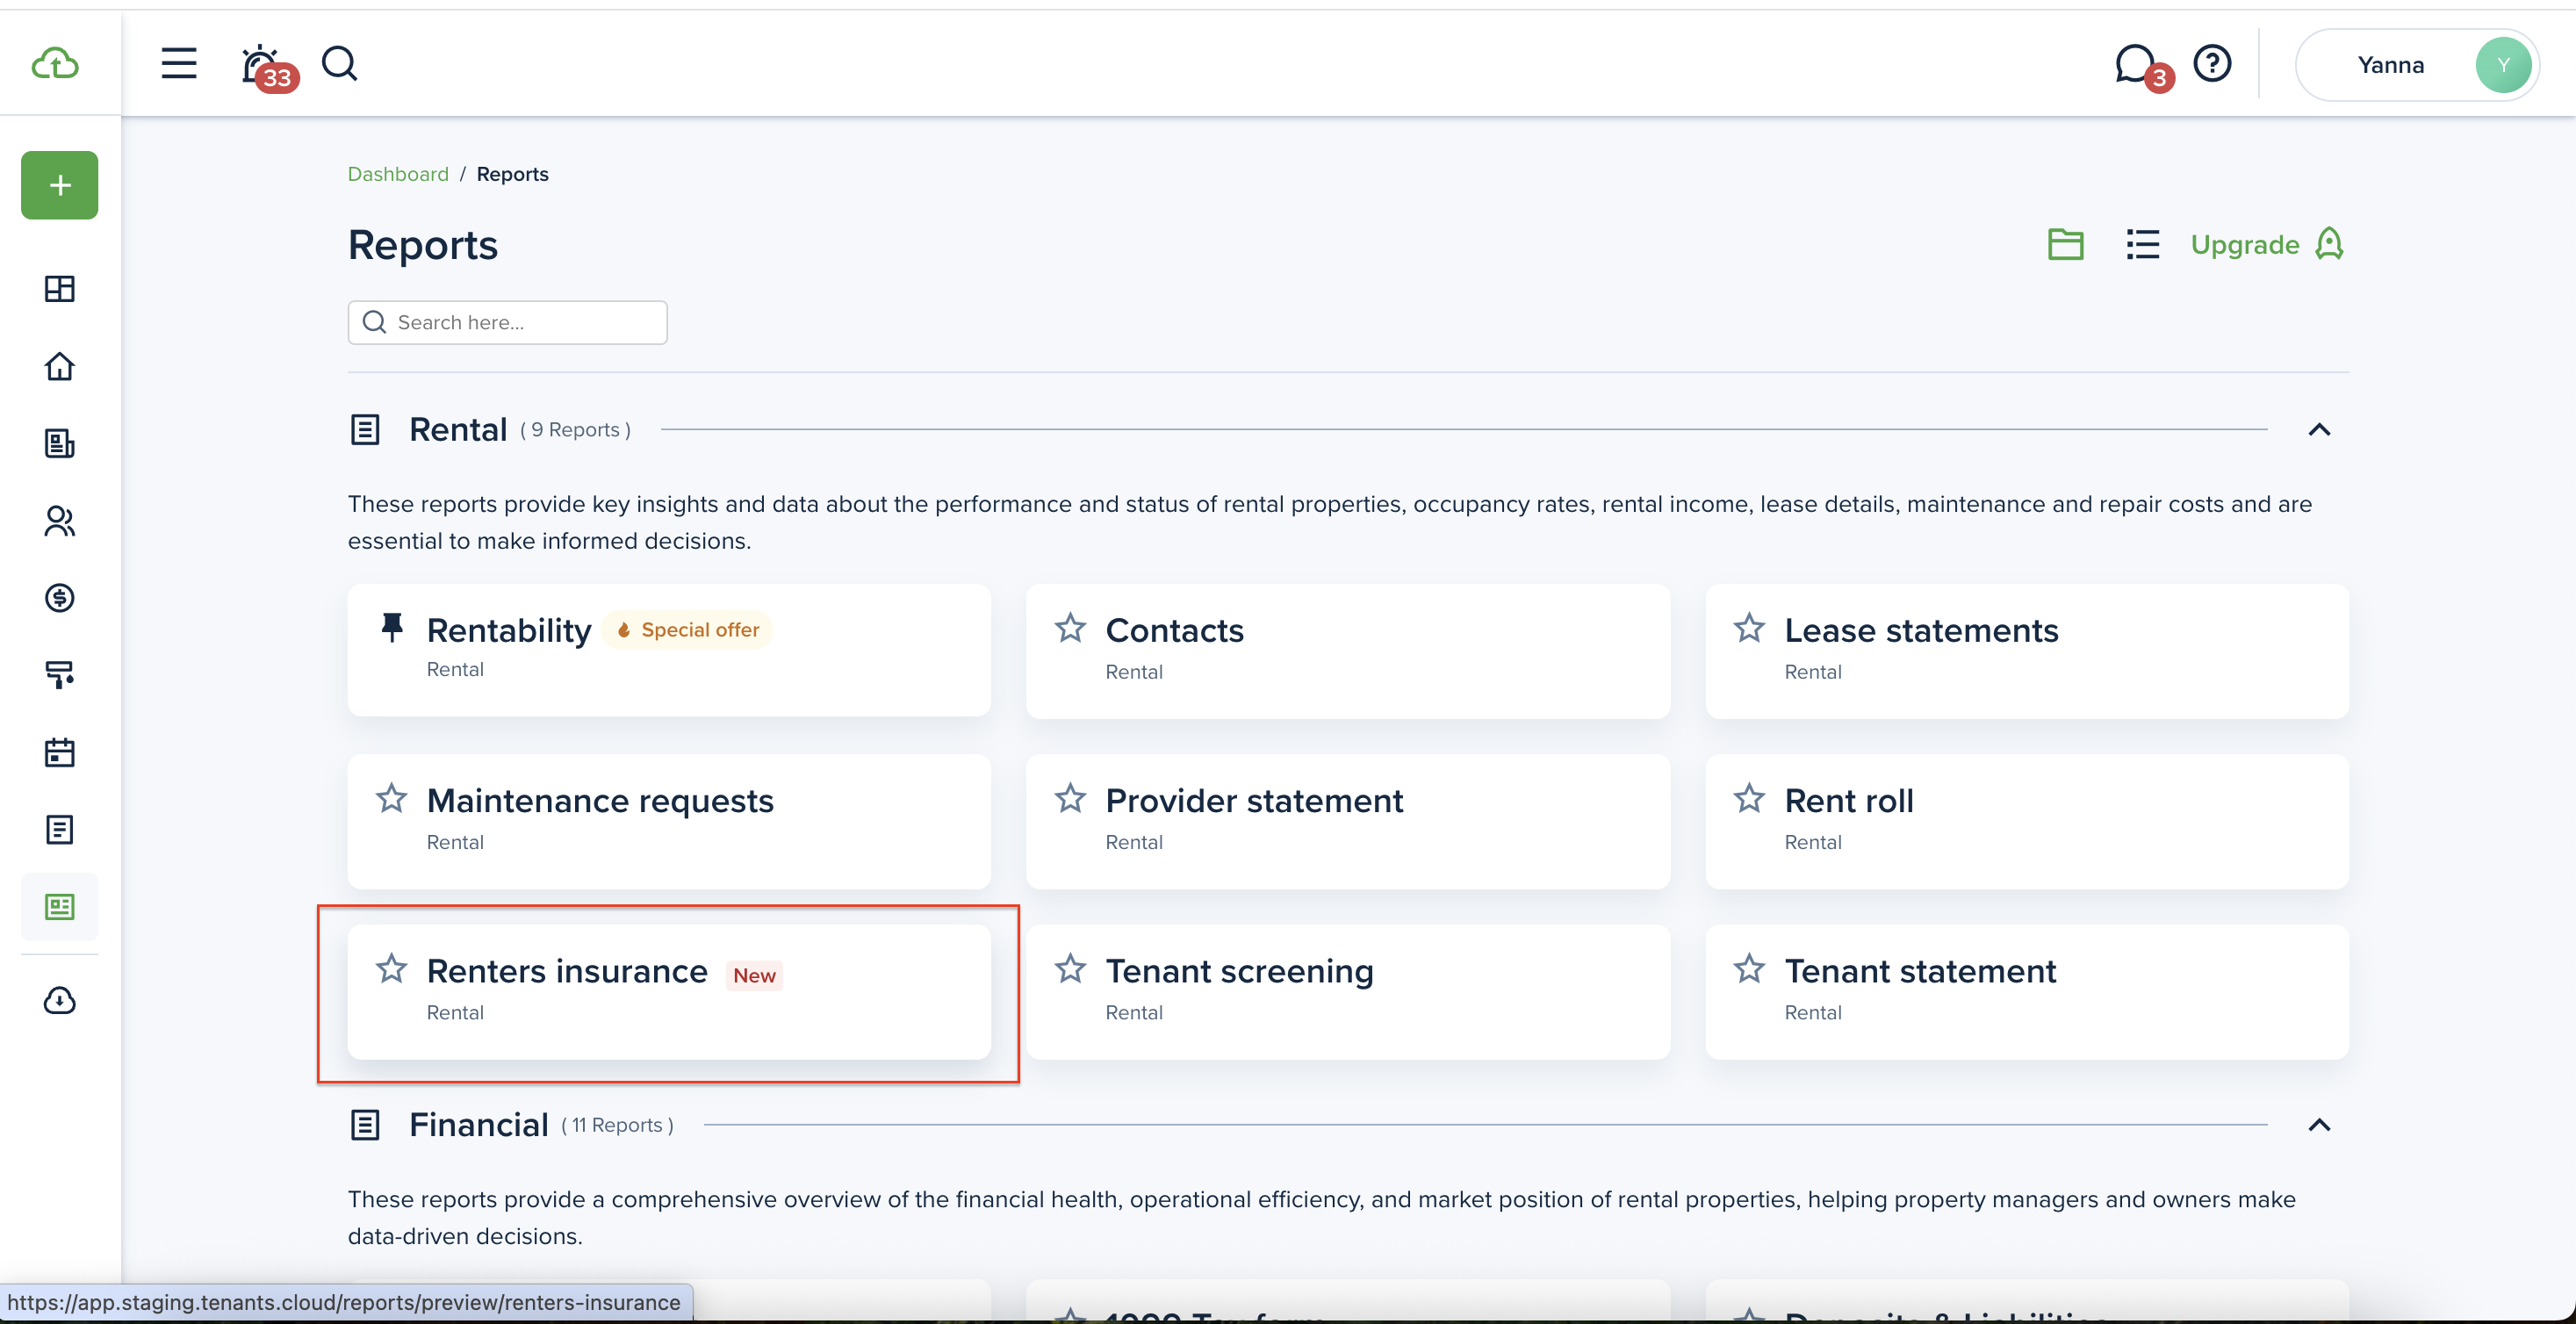Click the green plus add button
The height and width of the screenshot is (1324, 2576).
tap(60, 185)
